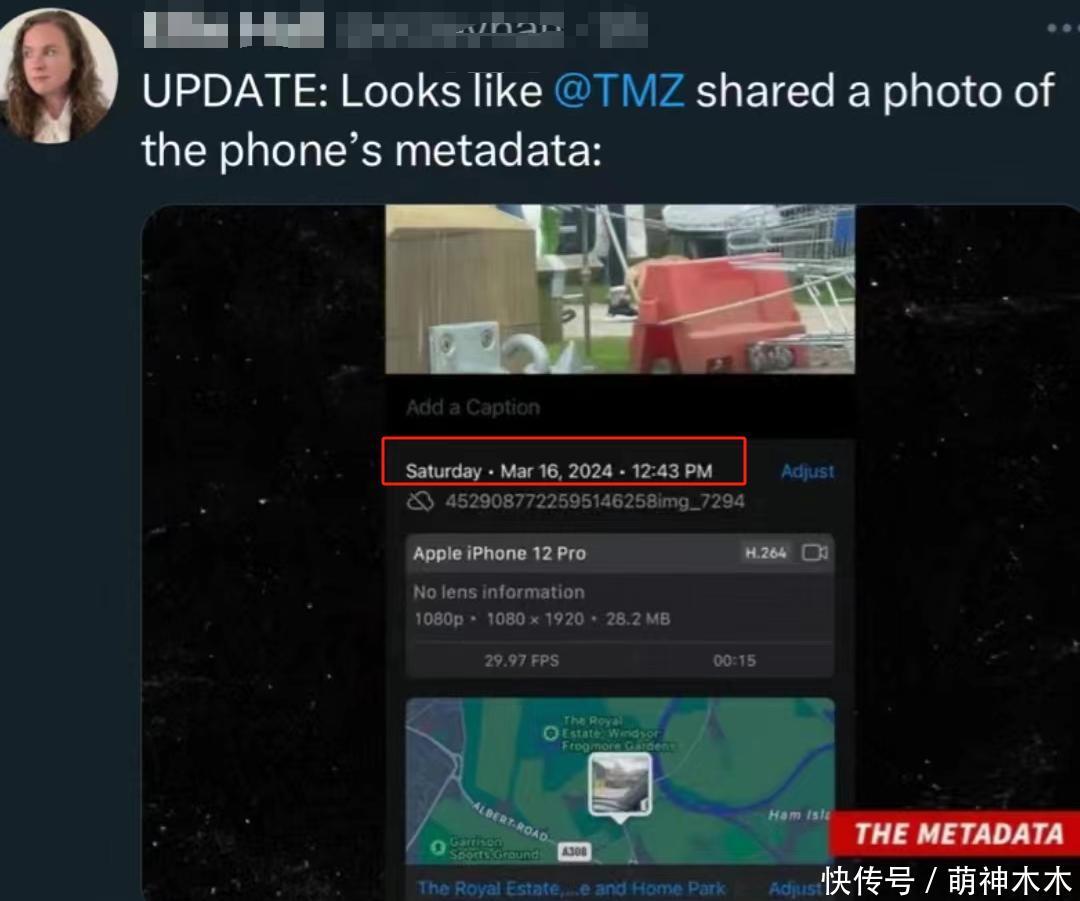Click the iCloud sync status icon
The height and width of the screenshot is (901, 1080).
pyautogui.click(x=420, y=501)
